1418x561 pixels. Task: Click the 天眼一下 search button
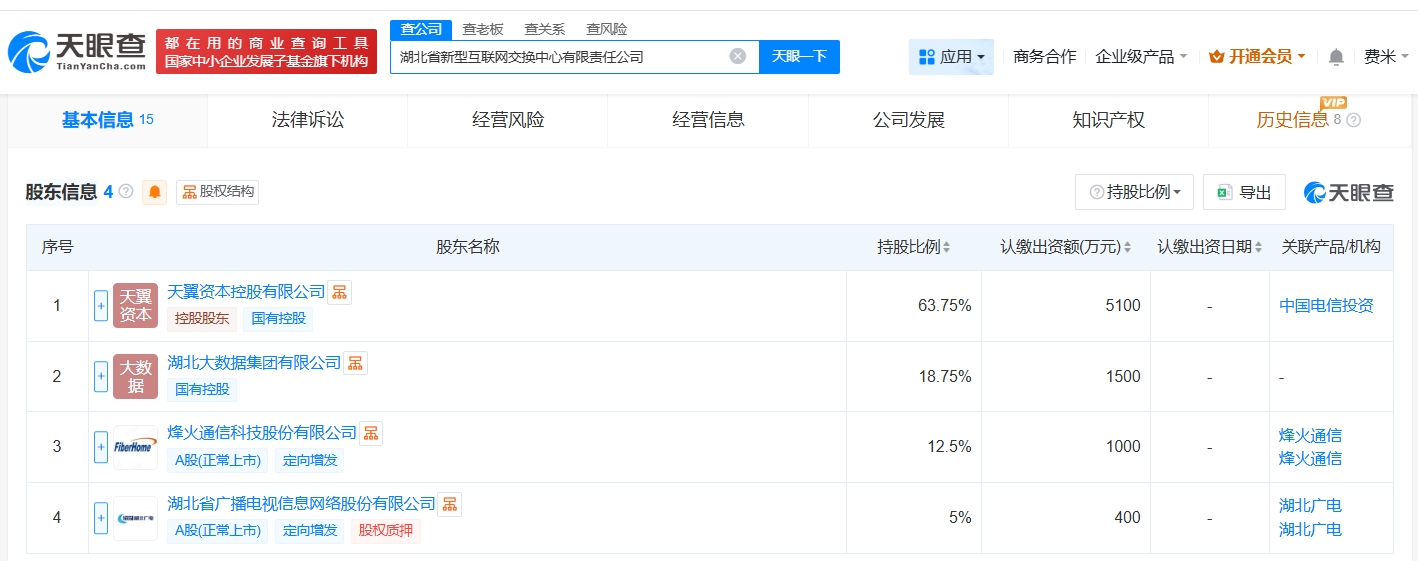tap(799, 56)
